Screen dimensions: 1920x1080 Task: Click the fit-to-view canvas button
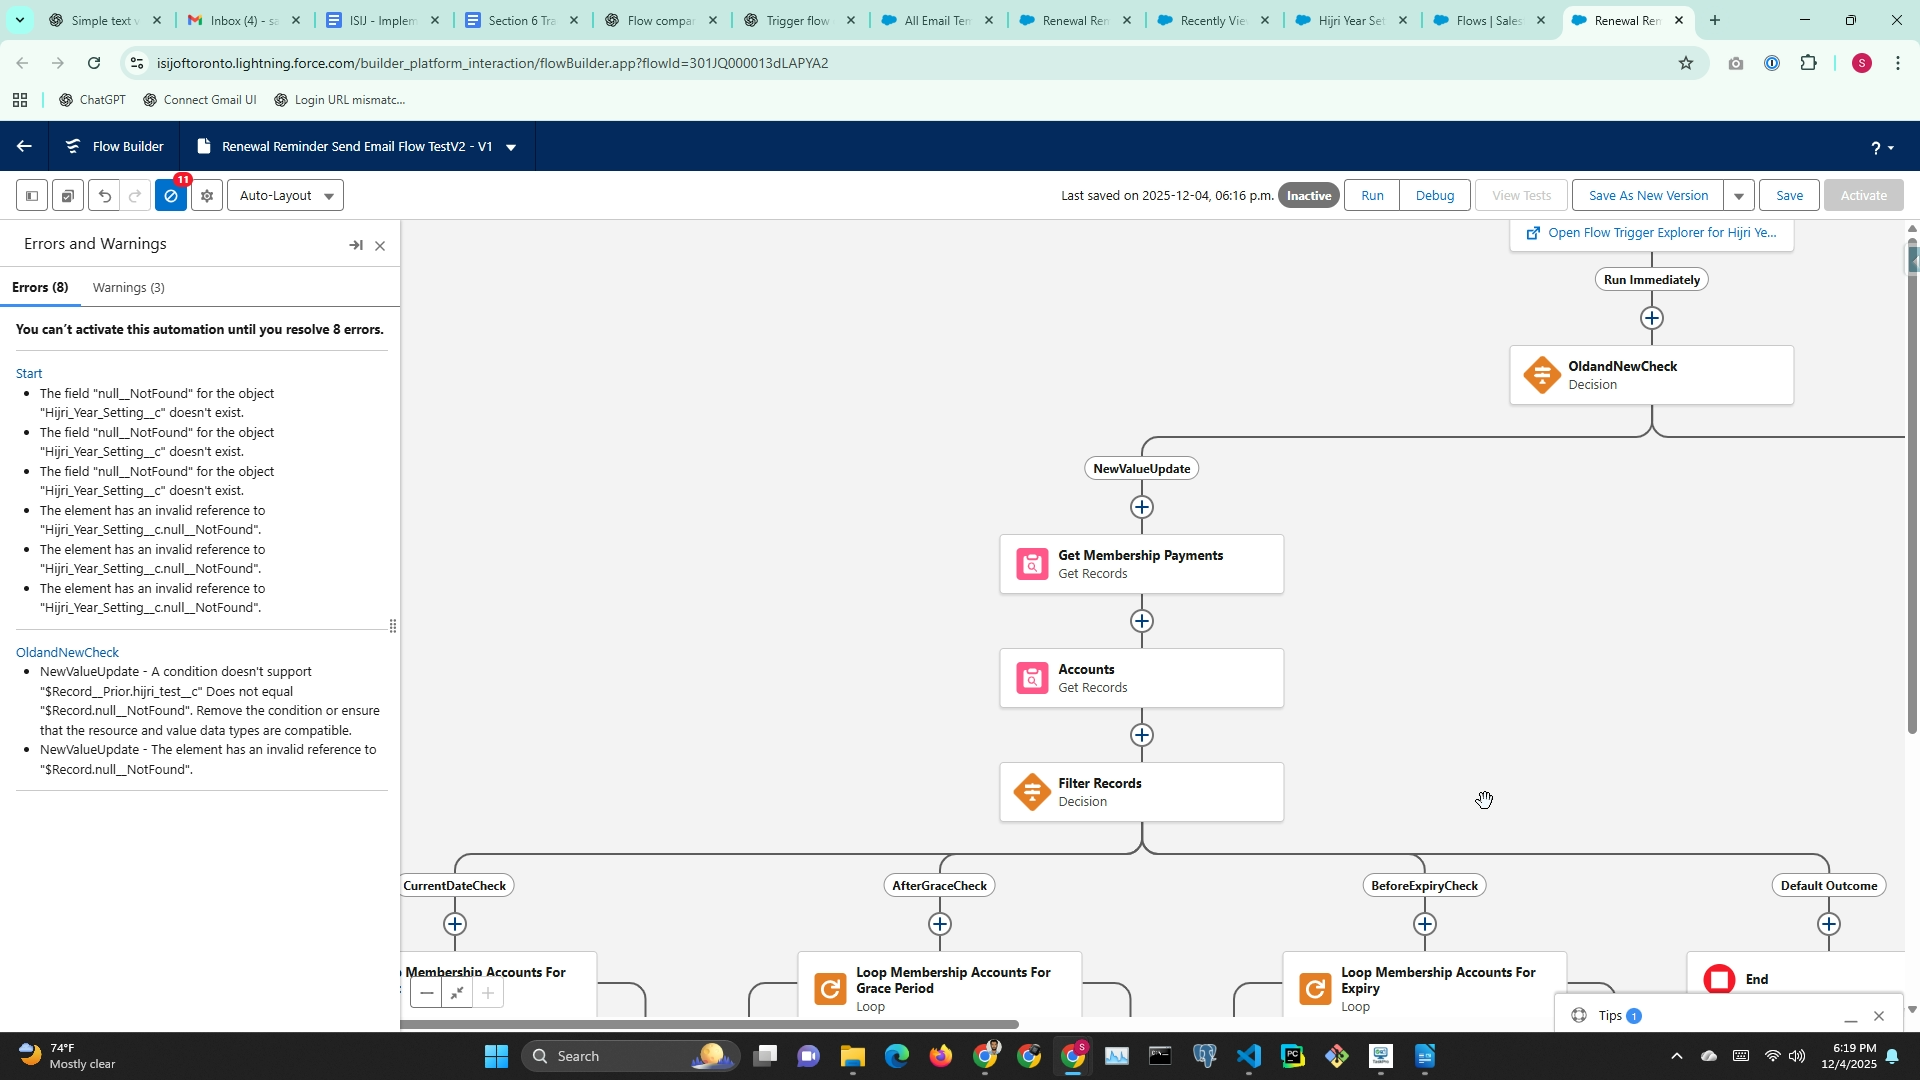pyautogui.click(x=457, y=993)
